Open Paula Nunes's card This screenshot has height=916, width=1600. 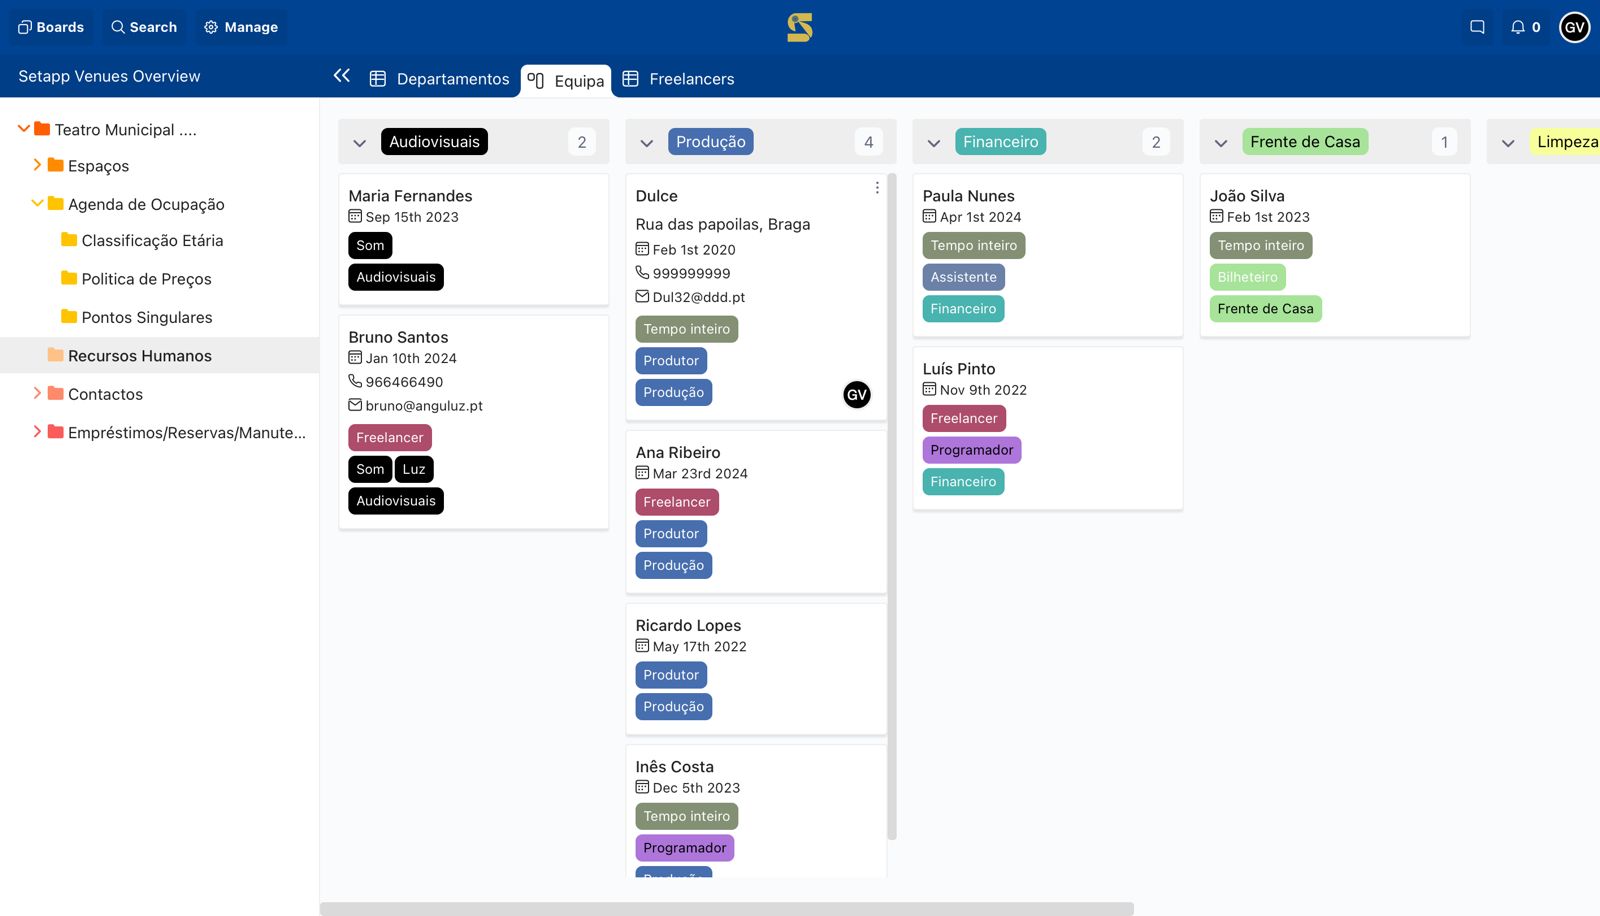coord(968,196)
